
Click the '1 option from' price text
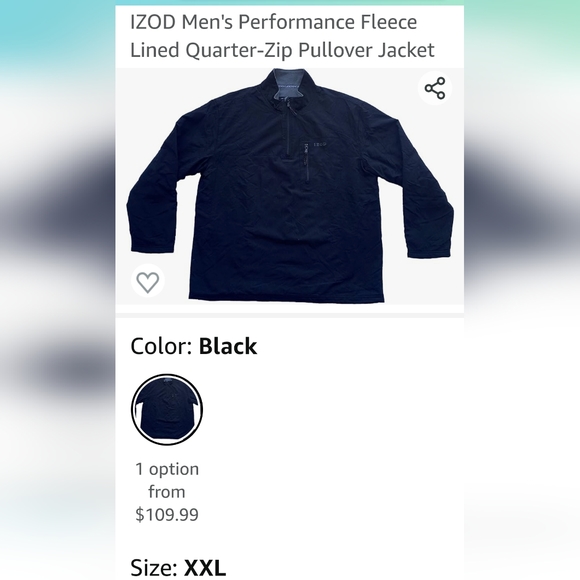tap(167, 480)
